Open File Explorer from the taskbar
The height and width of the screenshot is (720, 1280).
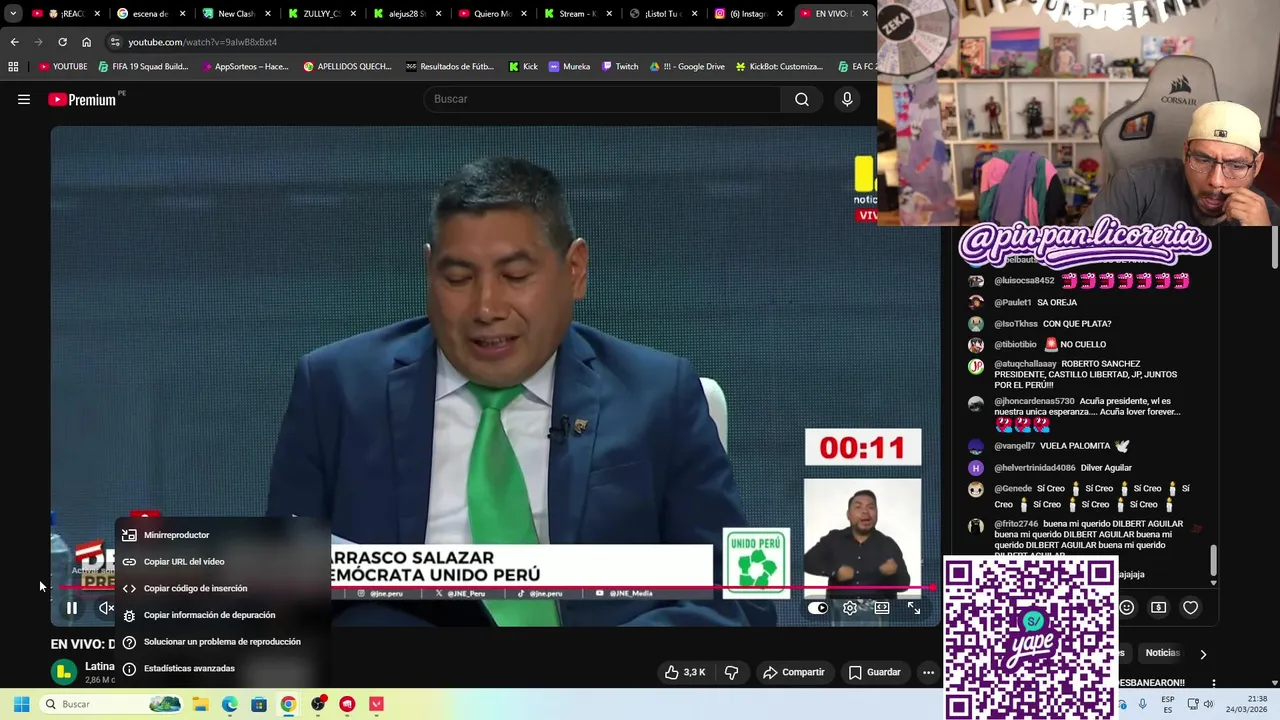(x=200, y=704)
